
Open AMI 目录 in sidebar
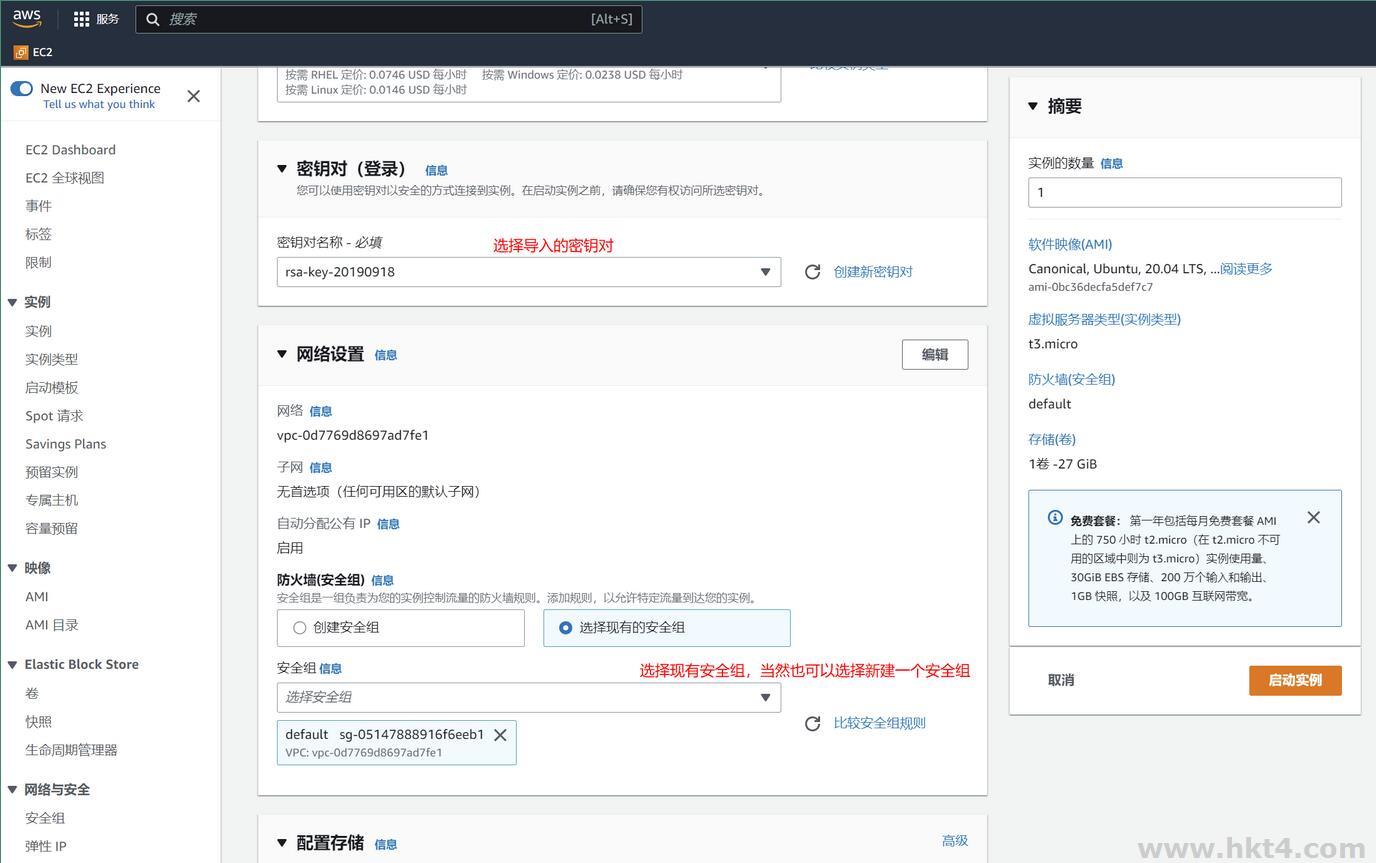pos(52,625)
